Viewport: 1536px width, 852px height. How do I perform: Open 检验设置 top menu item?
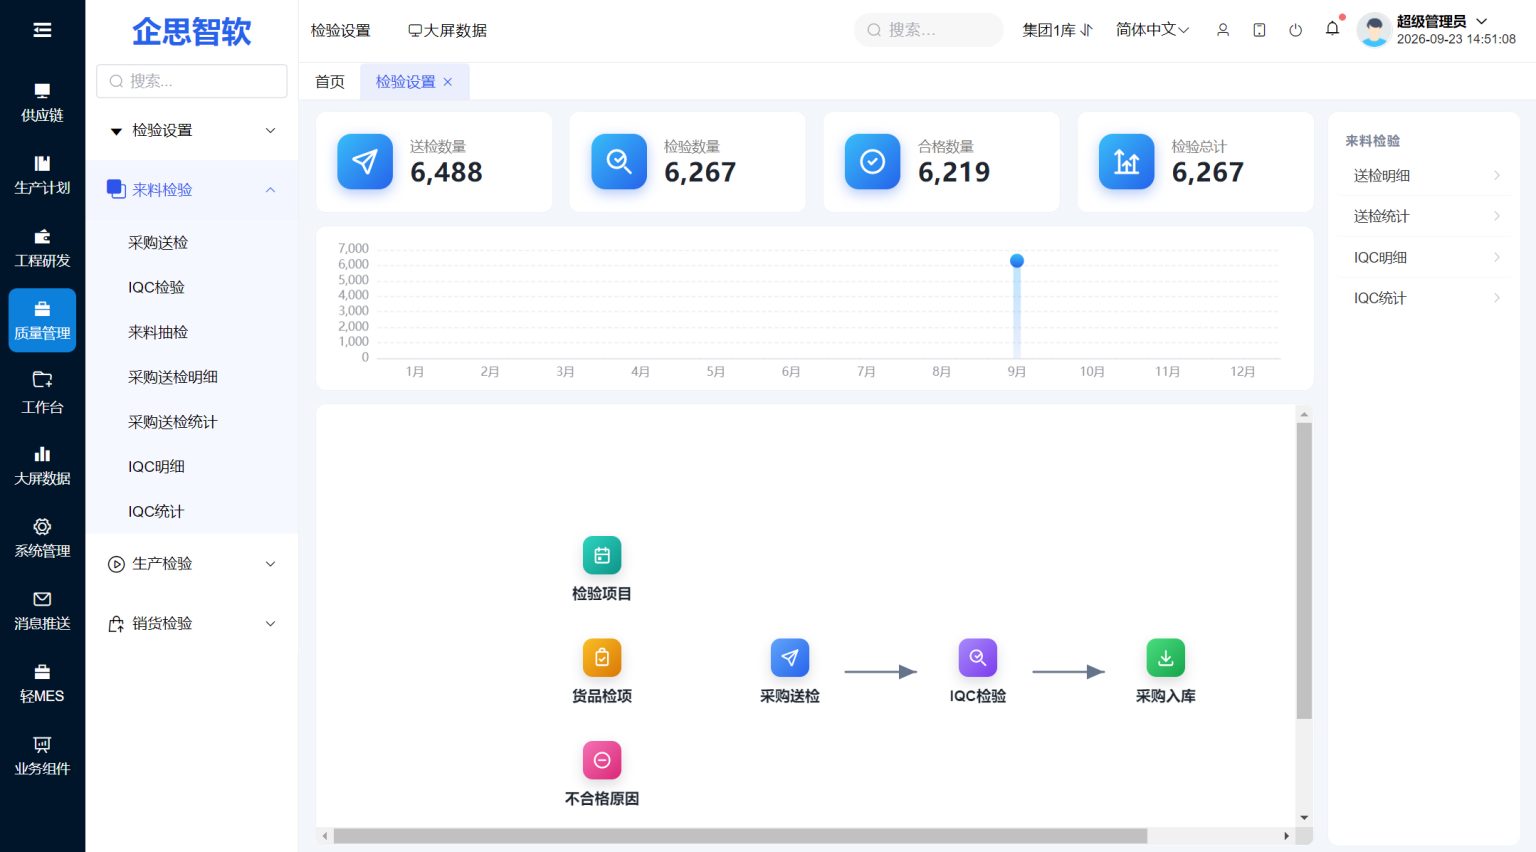click(x=340, y=30)
